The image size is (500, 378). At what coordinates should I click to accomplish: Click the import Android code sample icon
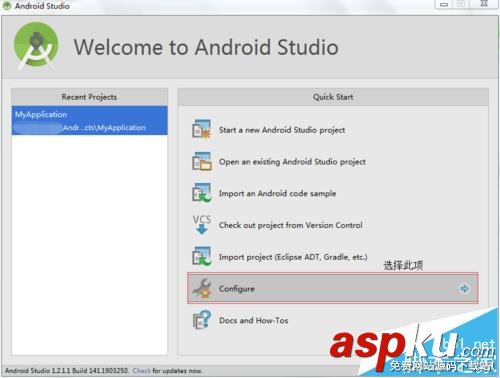[x=202, y=193]
